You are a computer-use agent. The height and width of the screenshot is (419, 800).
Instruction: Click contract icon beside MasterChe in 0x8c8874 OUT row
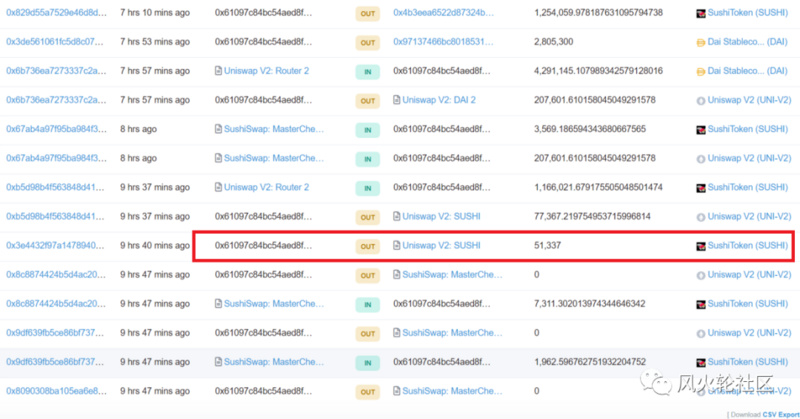pos(396,275)
